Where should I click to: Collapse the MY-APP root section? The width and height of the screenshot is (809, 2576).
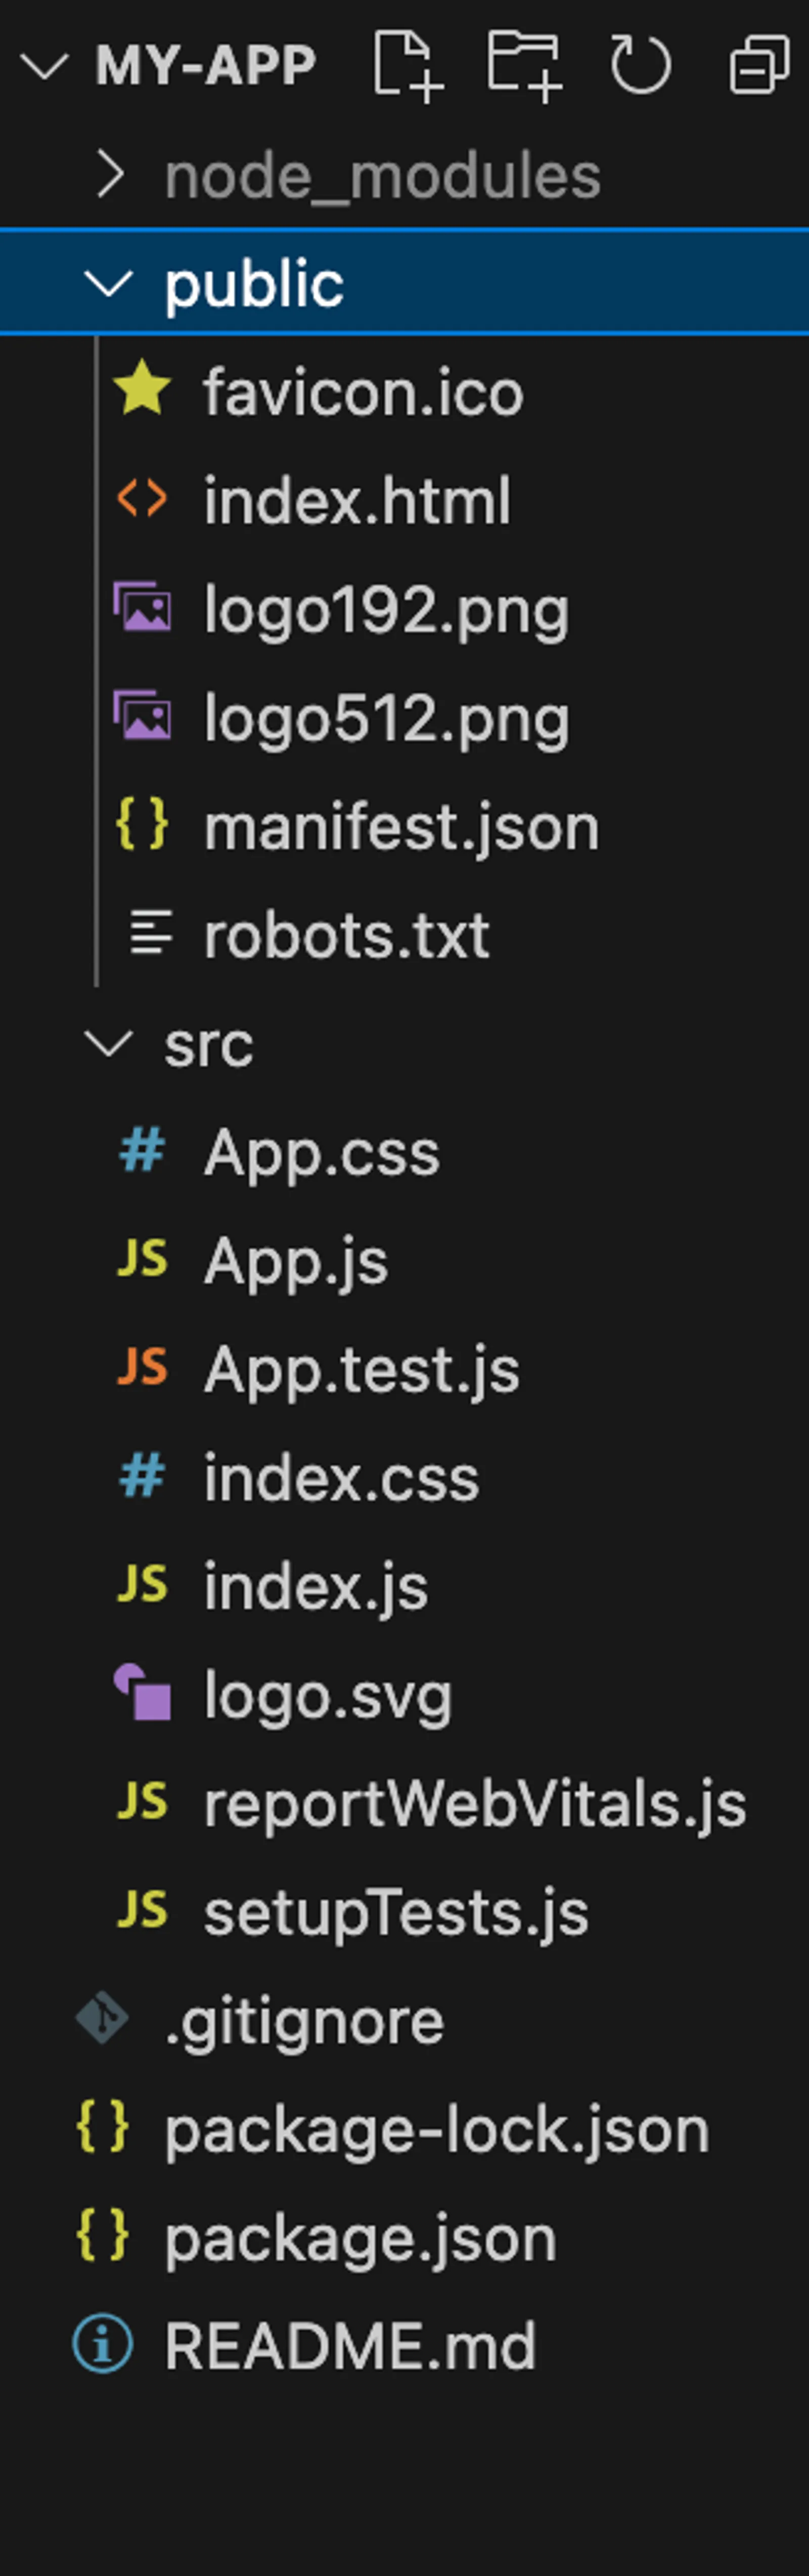click(x=44, y=66)
